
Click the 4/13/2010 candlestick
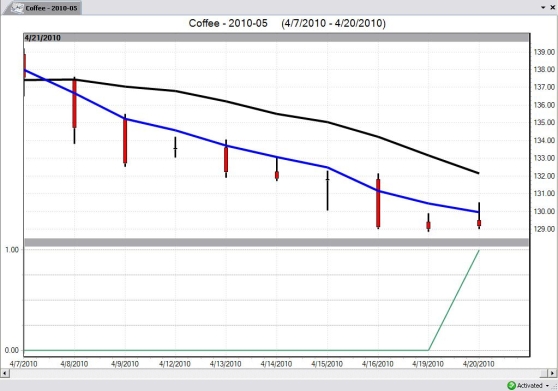click(226, 159)
